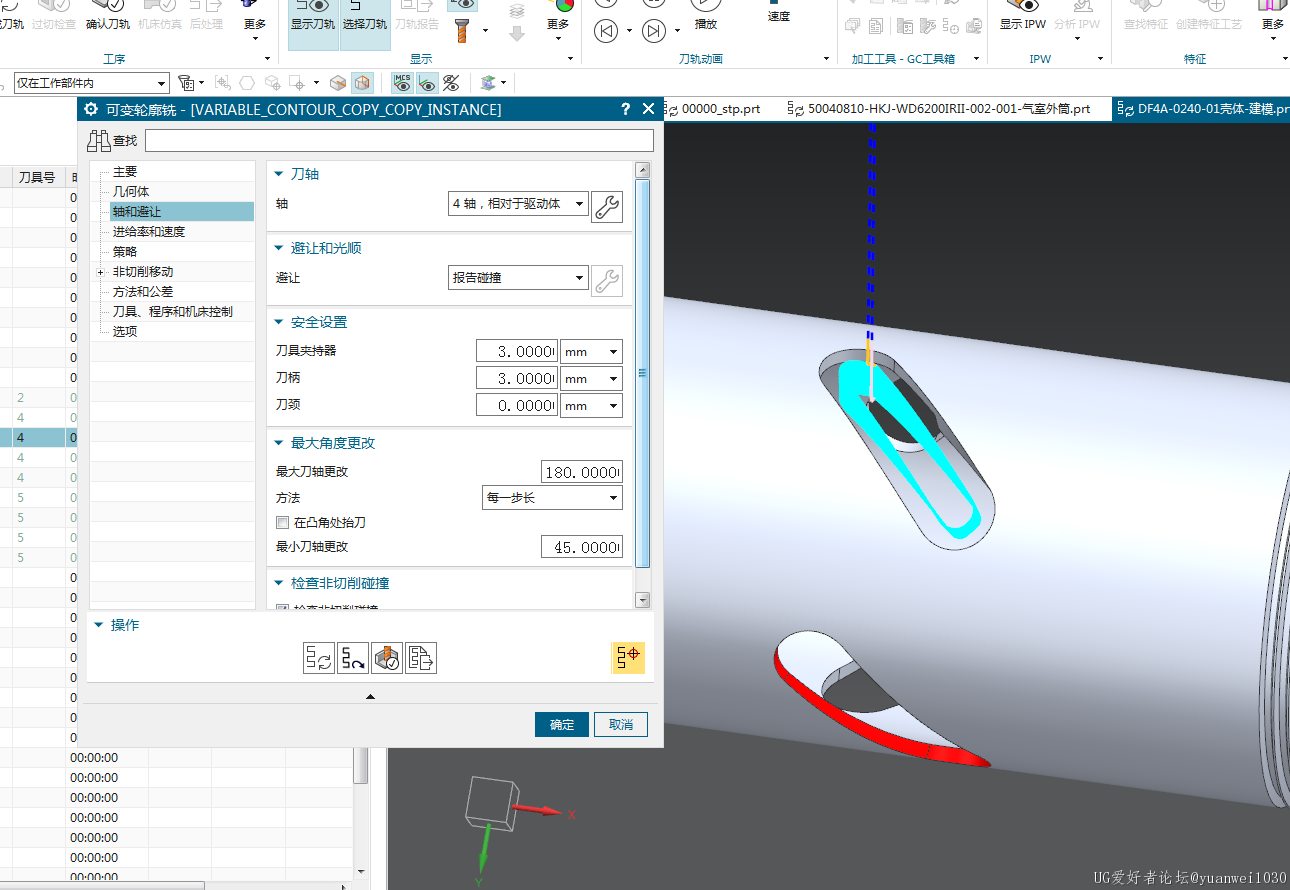1290x890 pixels.
Task: Select 刀具、程序和机床控制 in the tree
Action: click(x=173, y=312)
